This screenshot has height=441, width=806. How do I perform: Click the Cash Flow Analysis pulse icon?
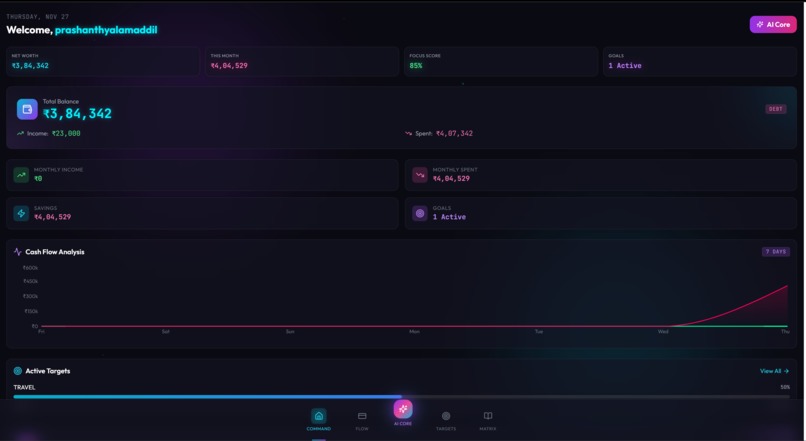[17, 252]
